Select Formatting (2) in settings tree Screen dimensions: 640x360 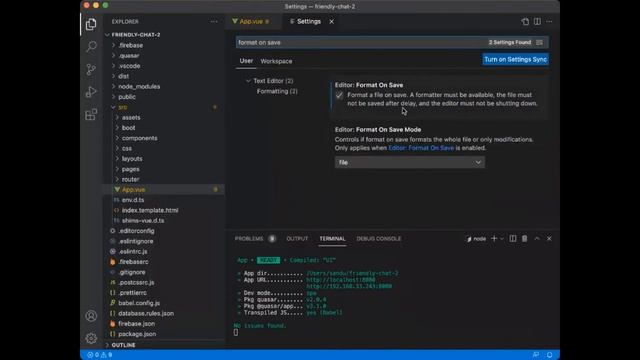point(277,91)
